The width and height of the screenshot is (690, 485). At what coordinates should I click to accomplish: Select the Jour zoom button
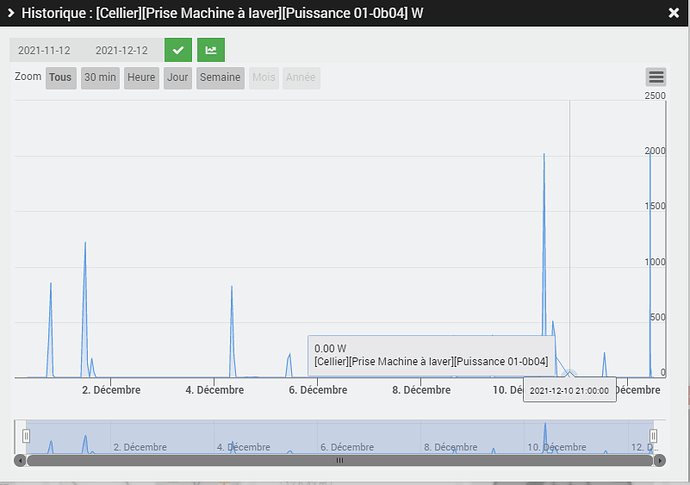pos(178,77)
